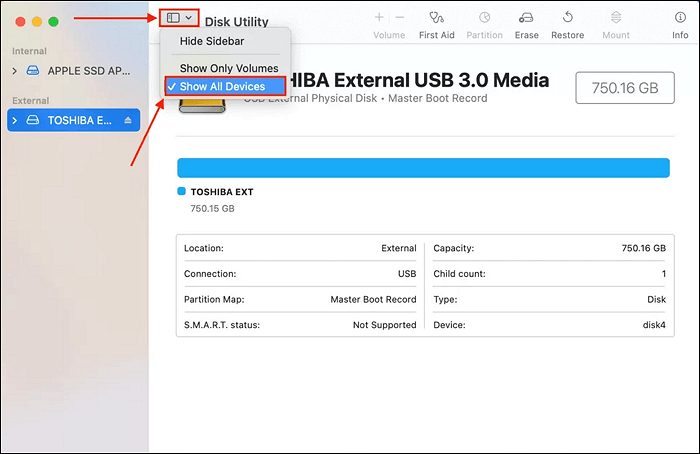Click the Mount toolbar icon
The image size is (700, 454).
616,18
